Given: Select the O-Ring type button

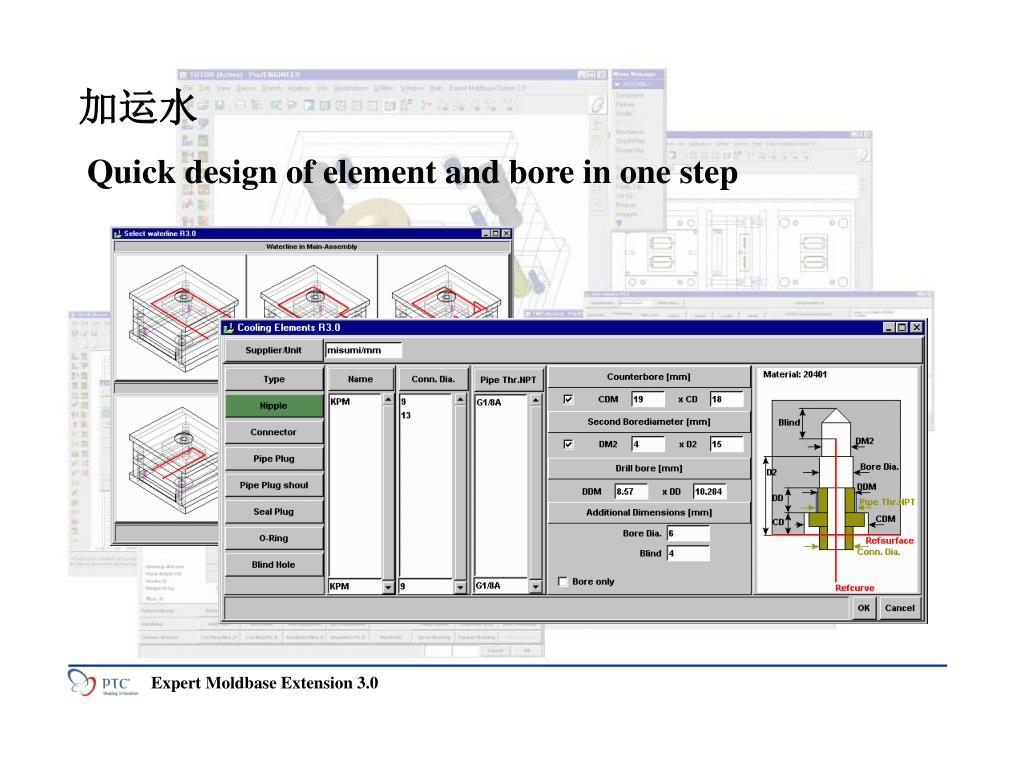Looking at the screenshot, I should click(x=274, y=538).
